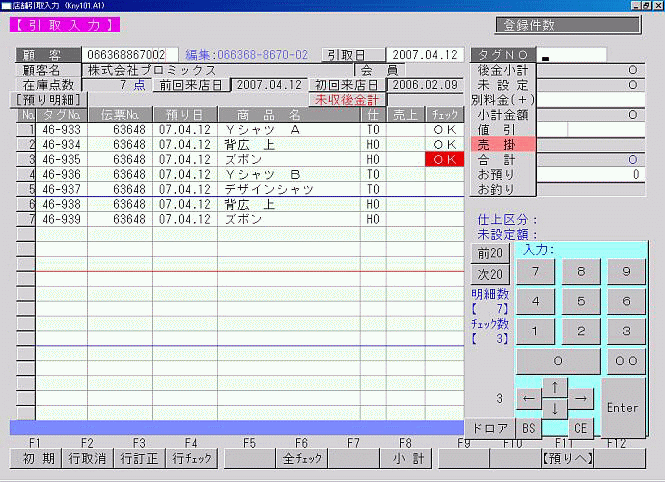Select row 1 tag 46-933

61,130
